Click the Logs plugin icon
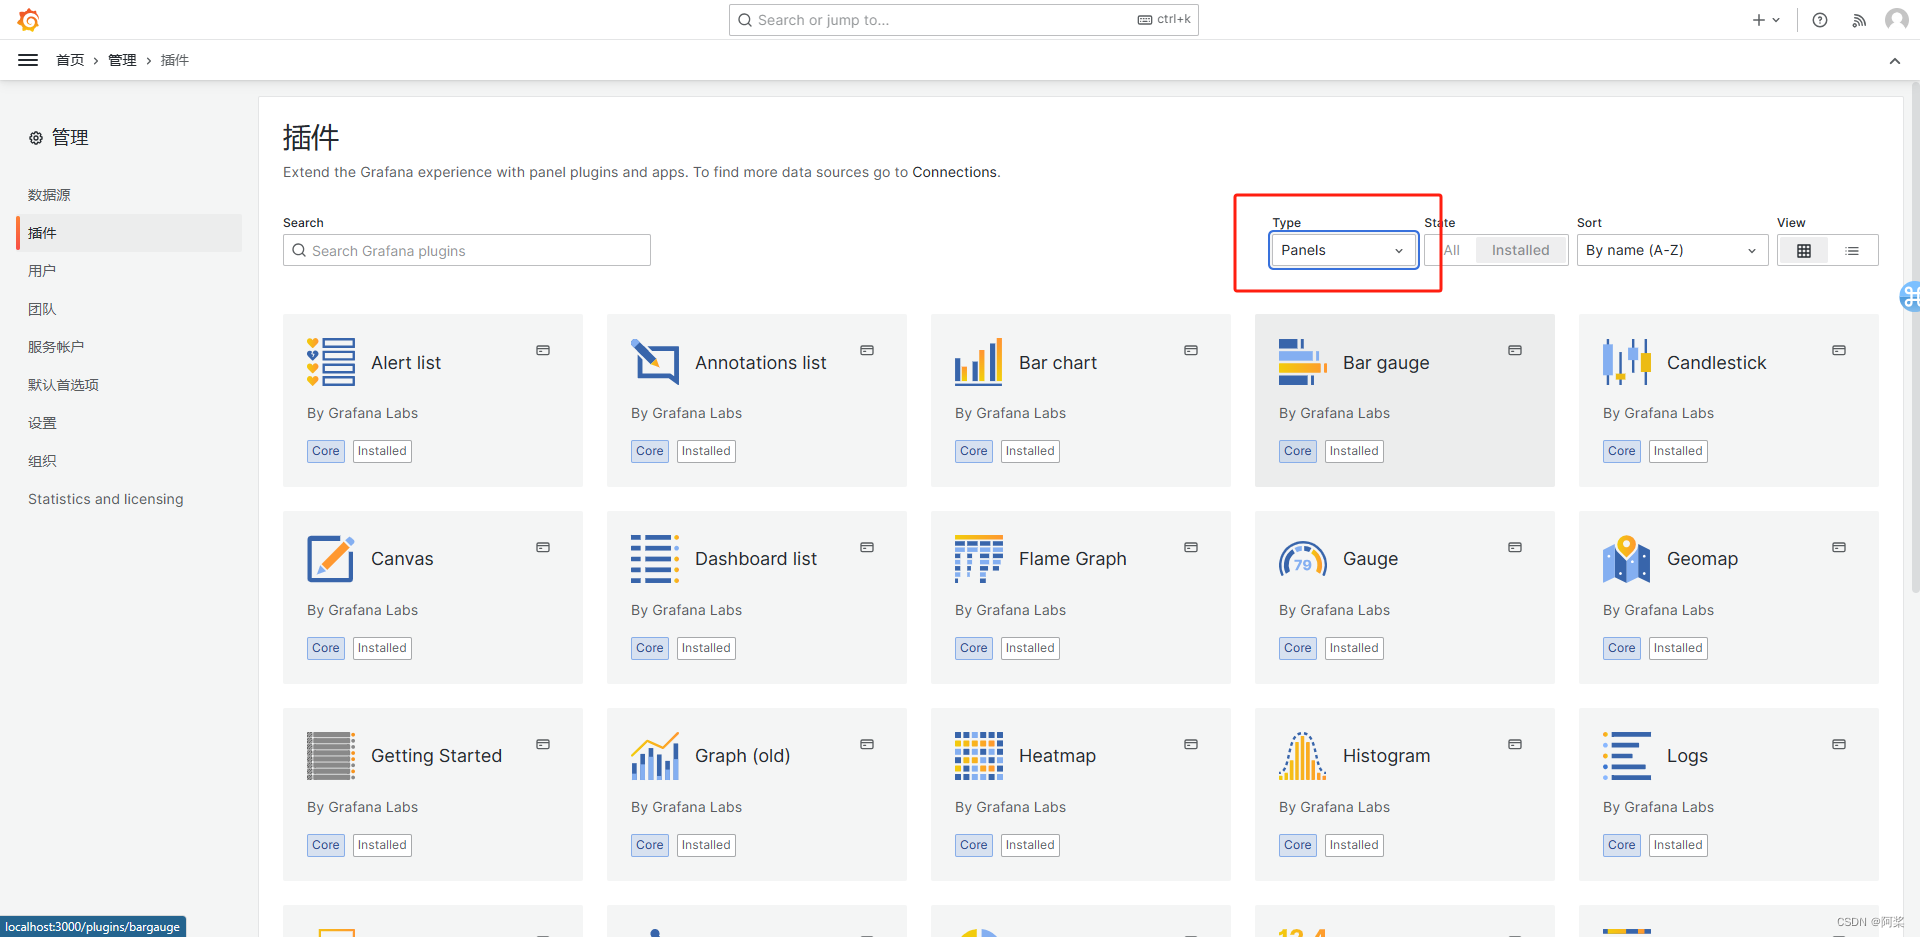The height and width of the screenshot is (937, 1920). (1627, 755)
